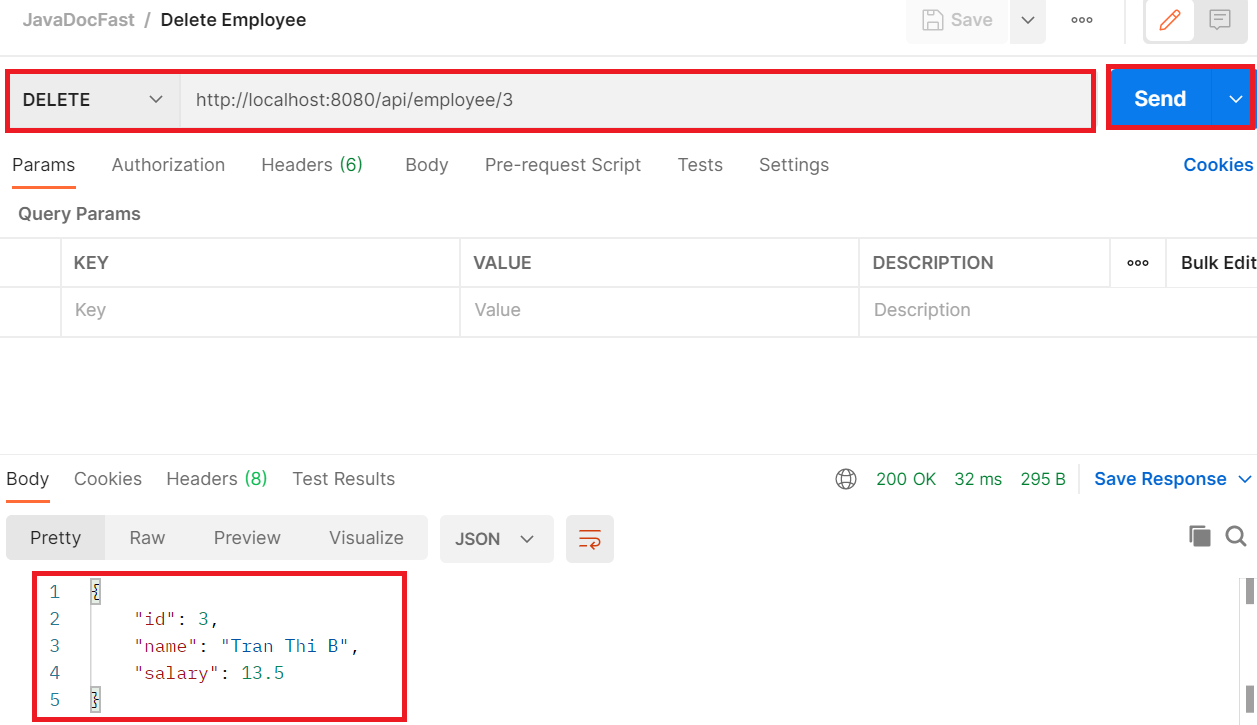Viewport: 1257px width, 725px height.
Task: Click the 32 ms response time
Action: coord(978,479)
